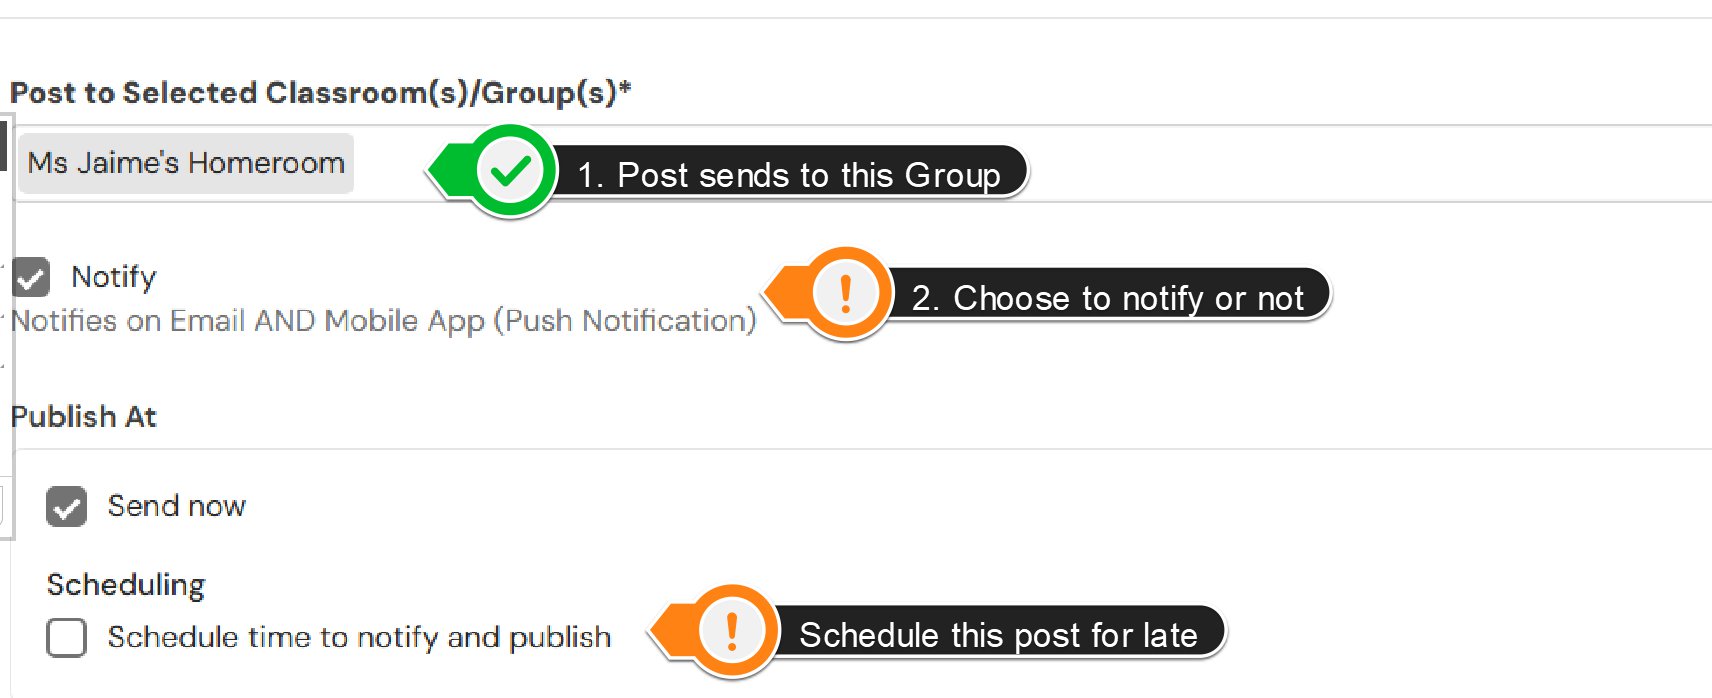1712x698 pixels.
Task: Click inside the Selected Classroom(s)/Group(s) field
Action: pyautogui.click(x=860, y=164)
